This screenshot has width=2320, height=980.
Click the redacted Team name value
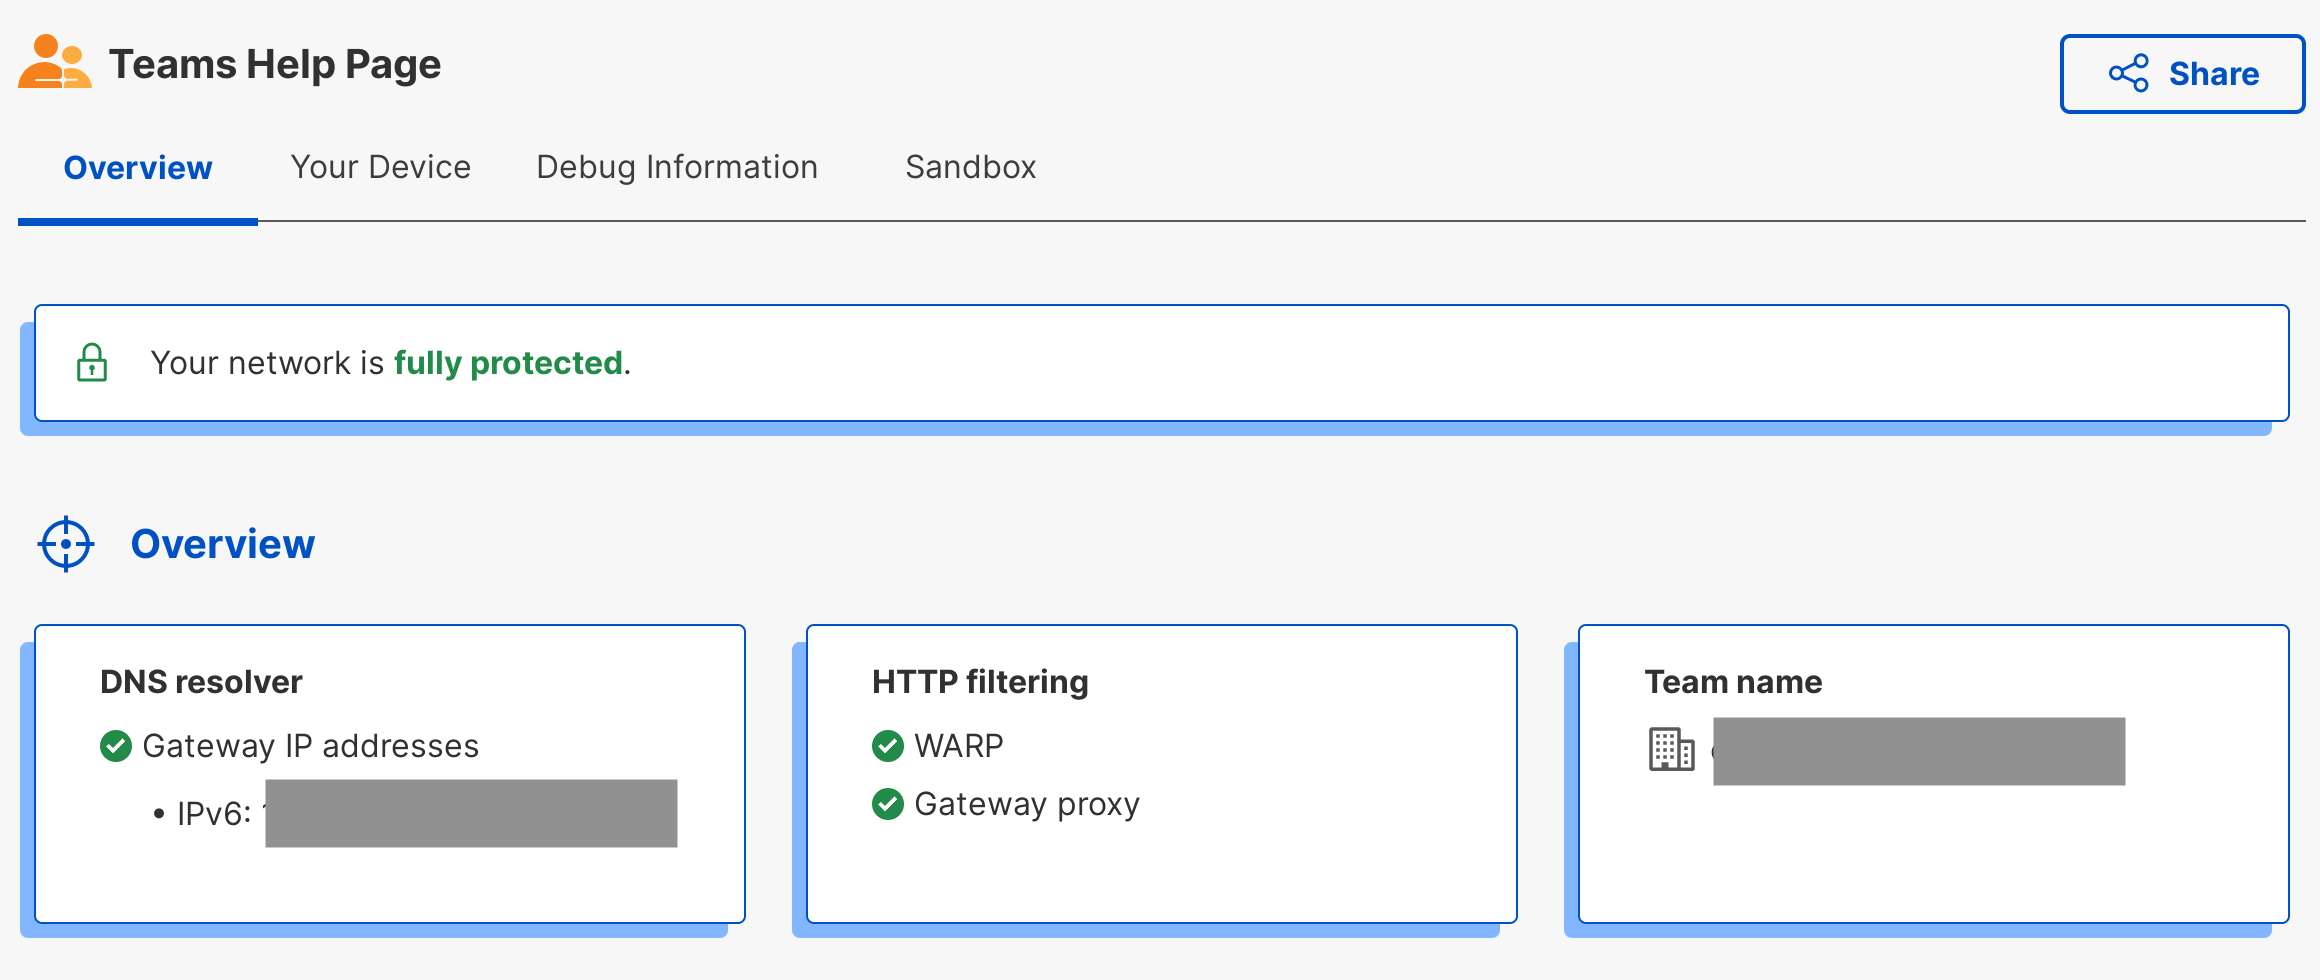(x=1918, y=751)
